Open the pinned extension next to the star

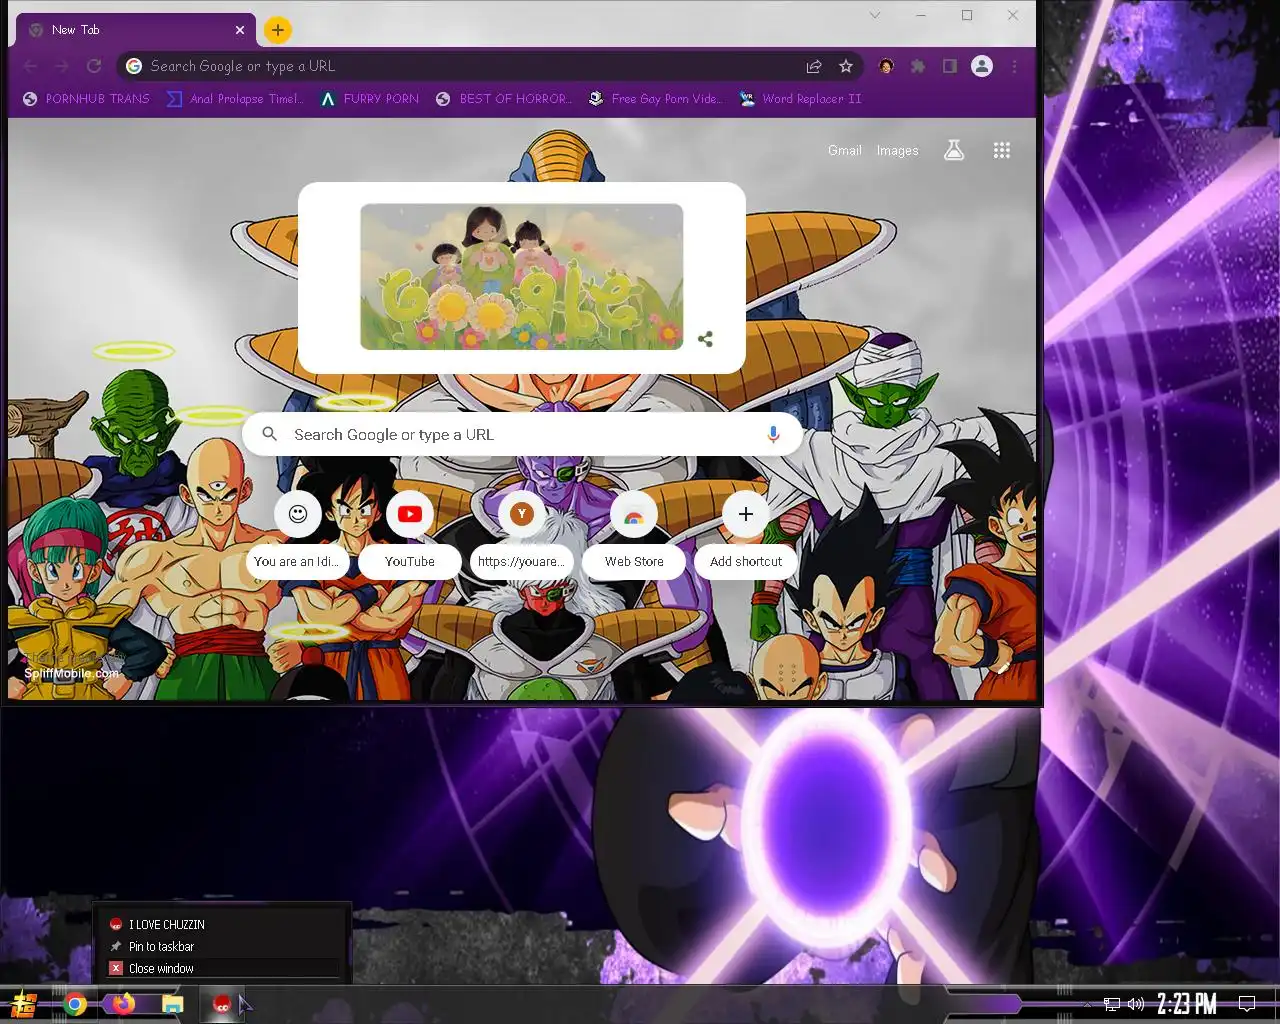tap(886, 66)
